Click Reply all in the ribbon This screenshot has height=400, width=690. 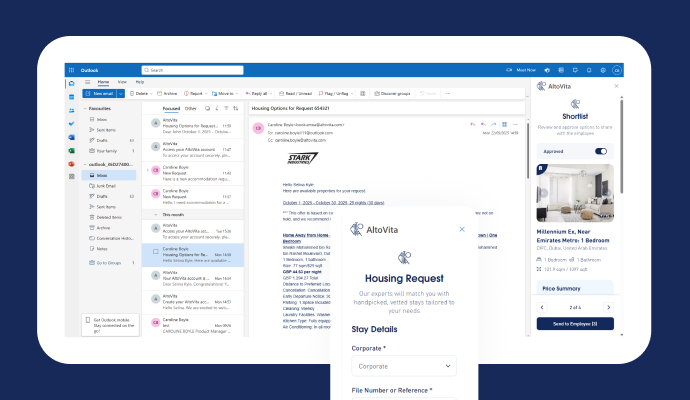[257, 93]
